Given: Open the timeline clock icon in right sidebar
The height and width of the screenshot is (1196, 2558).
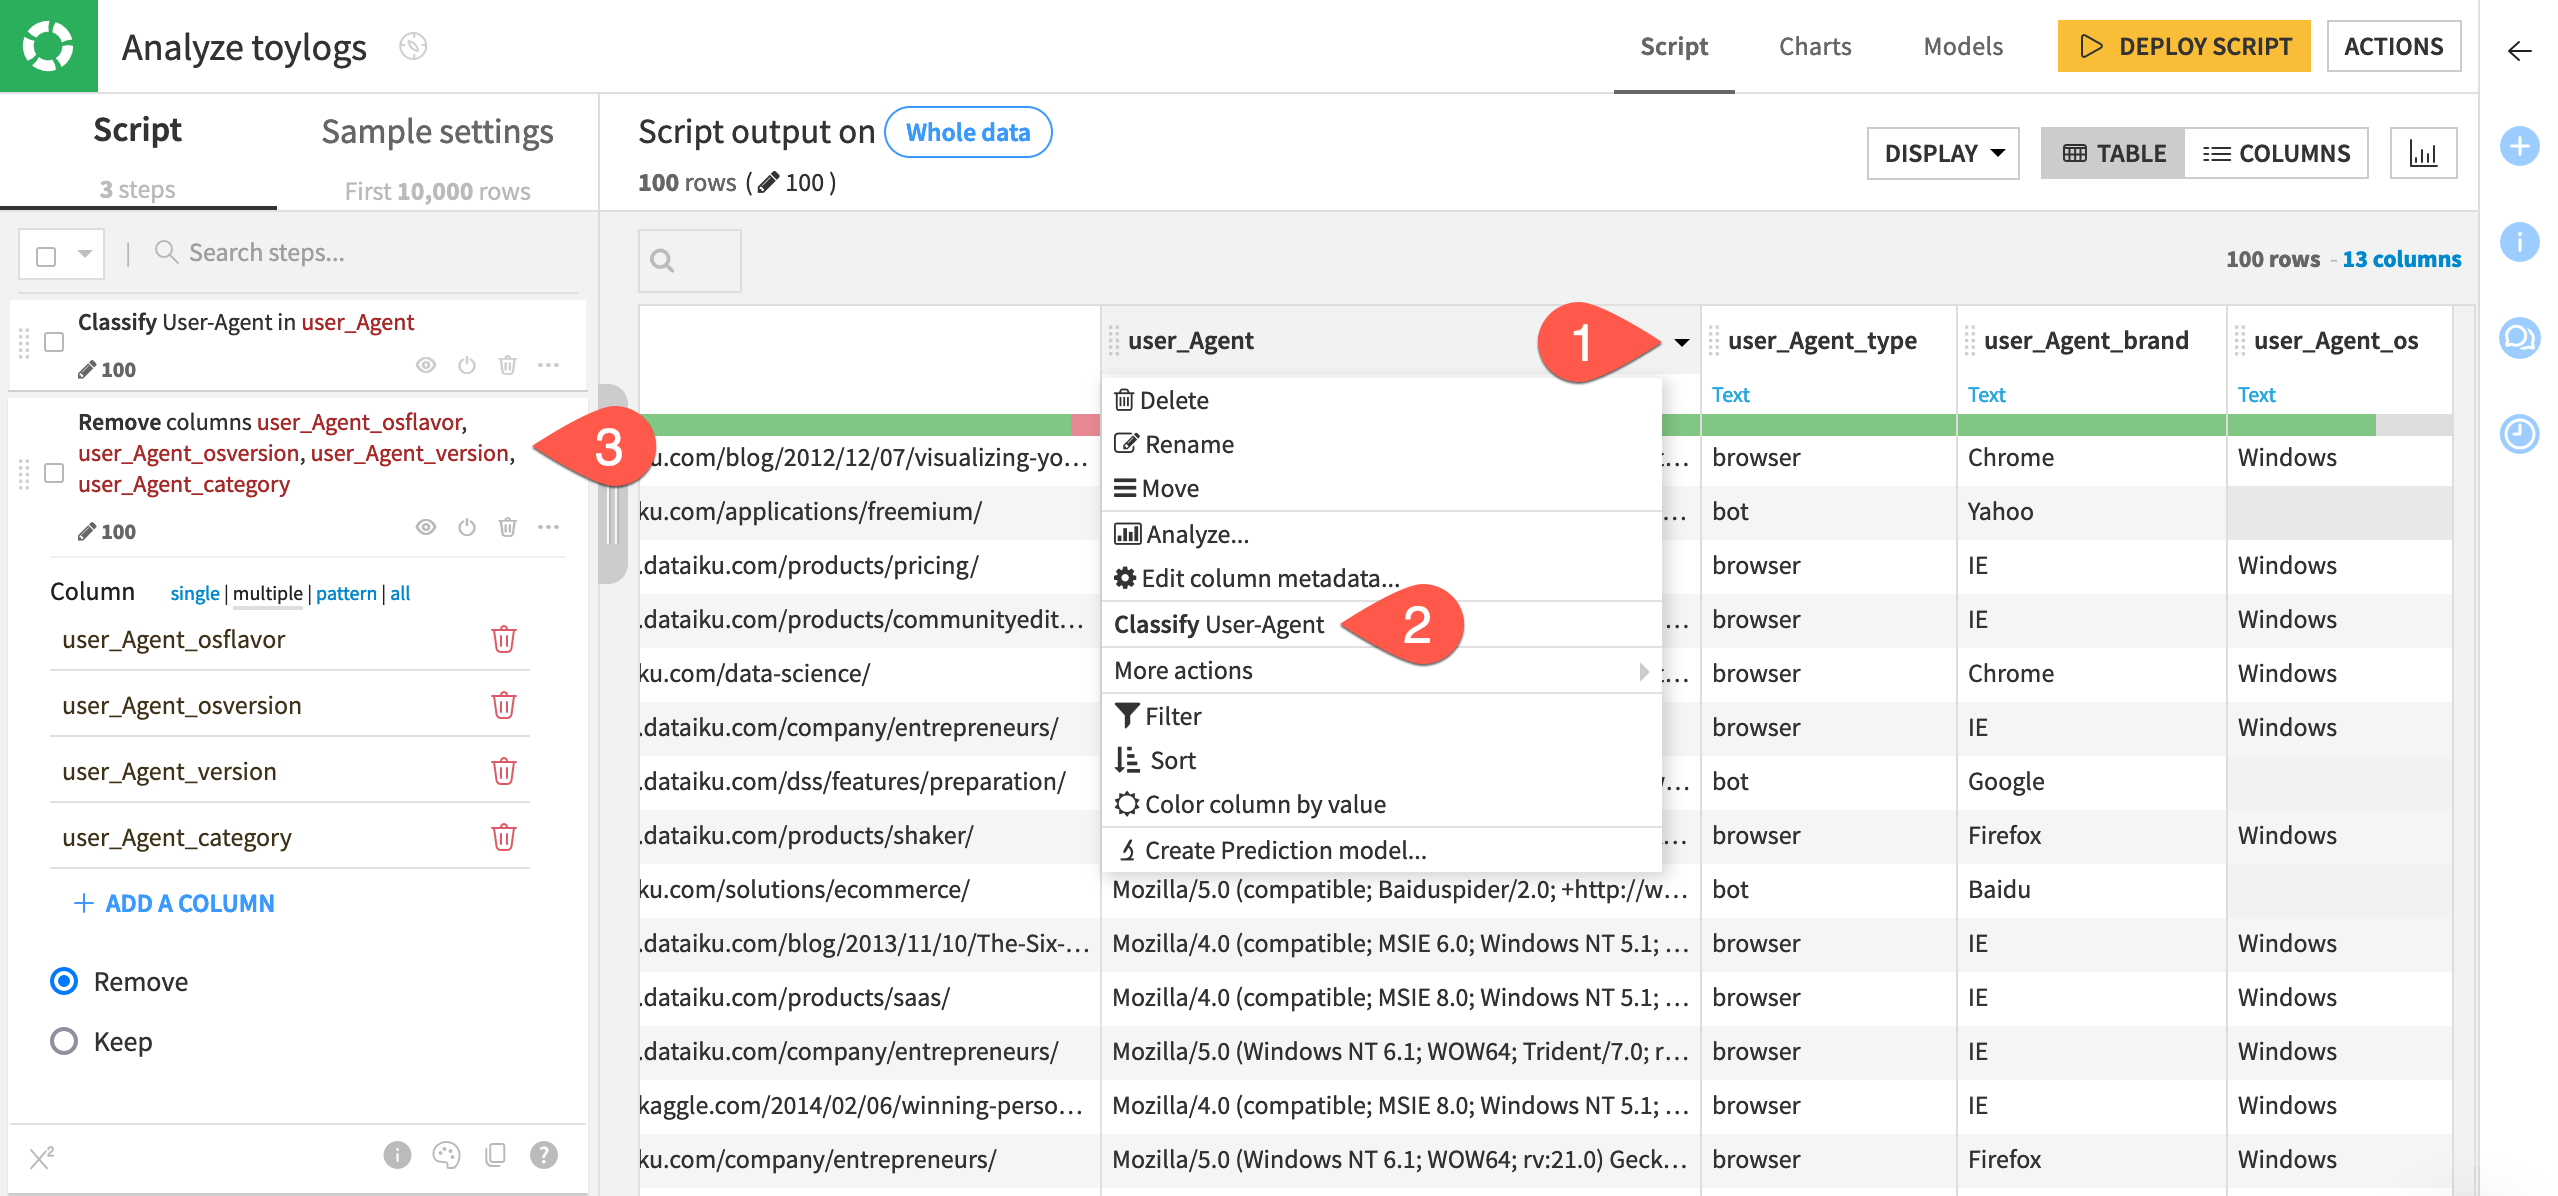Looking at the screenshot, I should [2519, 433].
